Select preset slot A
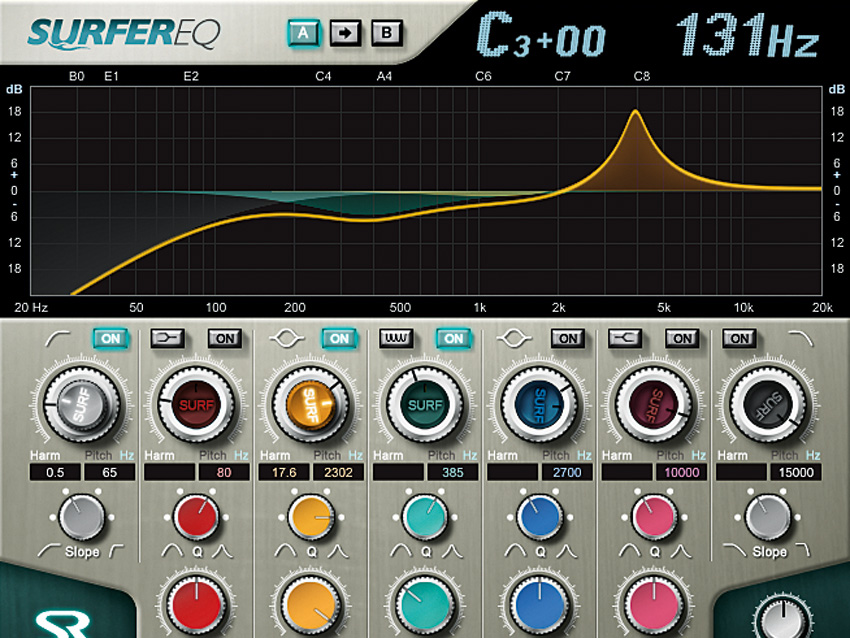The height and width of the screenshot is (638, 850). [303, 33]
